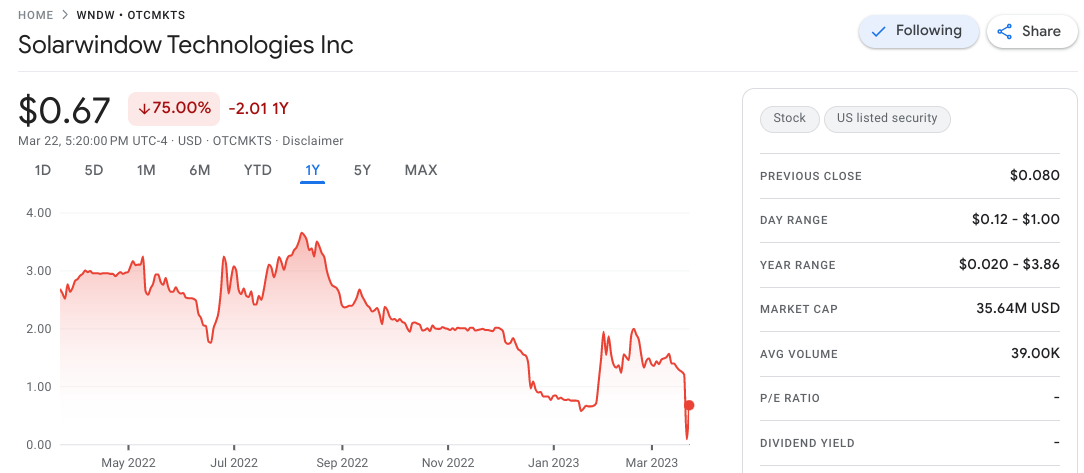The image size is (1084, 473).
Task: Go to the HOME breadcrumb link
Action: [36, 15]
